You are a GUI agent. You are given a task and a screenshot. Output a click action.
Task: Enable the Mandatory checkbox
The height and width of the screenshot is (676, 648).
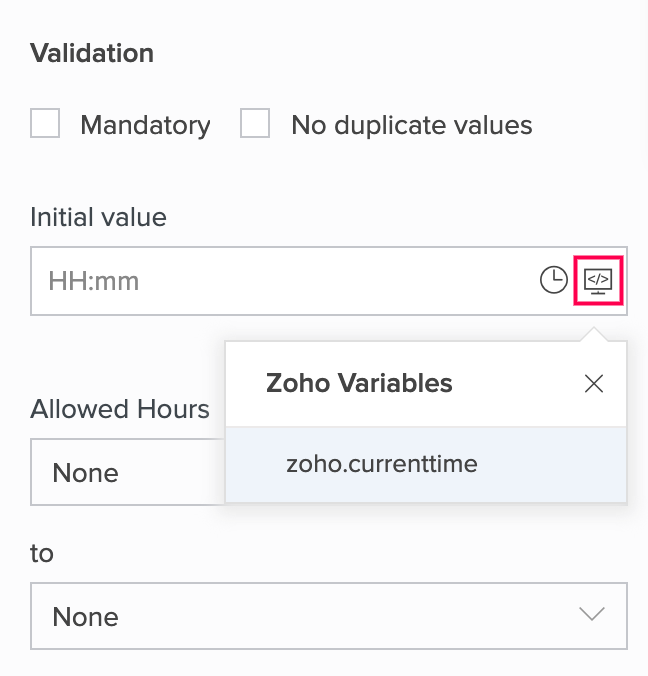point(45,124)
